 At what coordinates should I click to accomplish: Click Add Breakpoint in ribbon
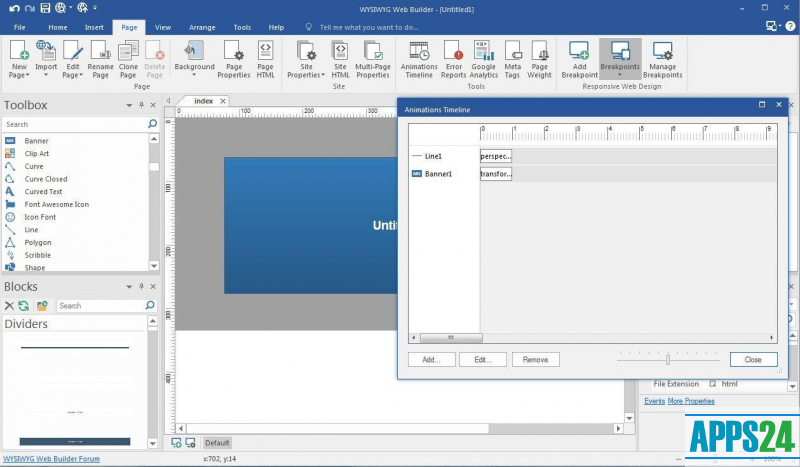coord(579,58)
